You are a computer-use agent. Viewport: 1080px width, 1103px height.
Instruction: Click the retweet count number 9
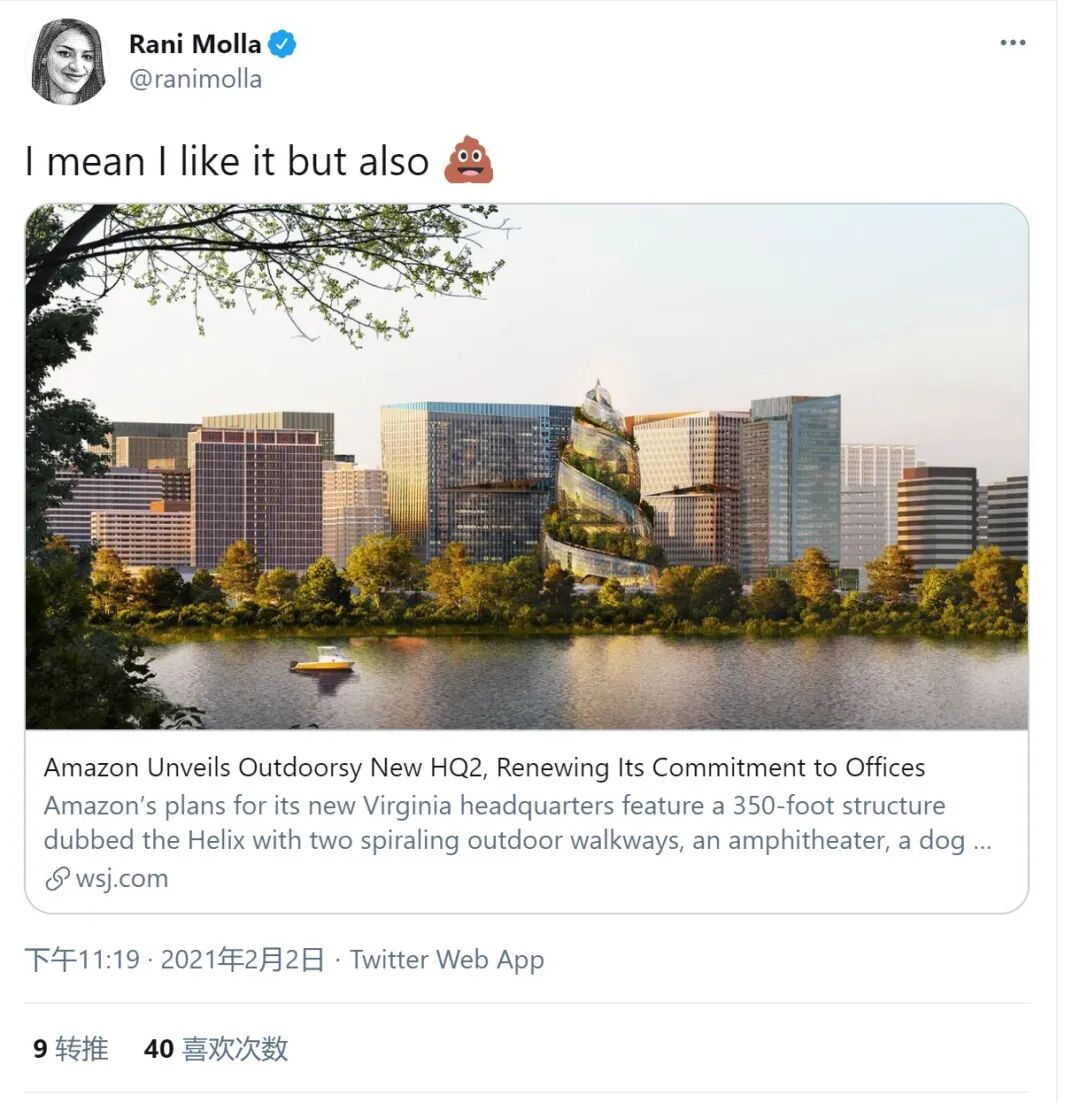coord(40,1049)
